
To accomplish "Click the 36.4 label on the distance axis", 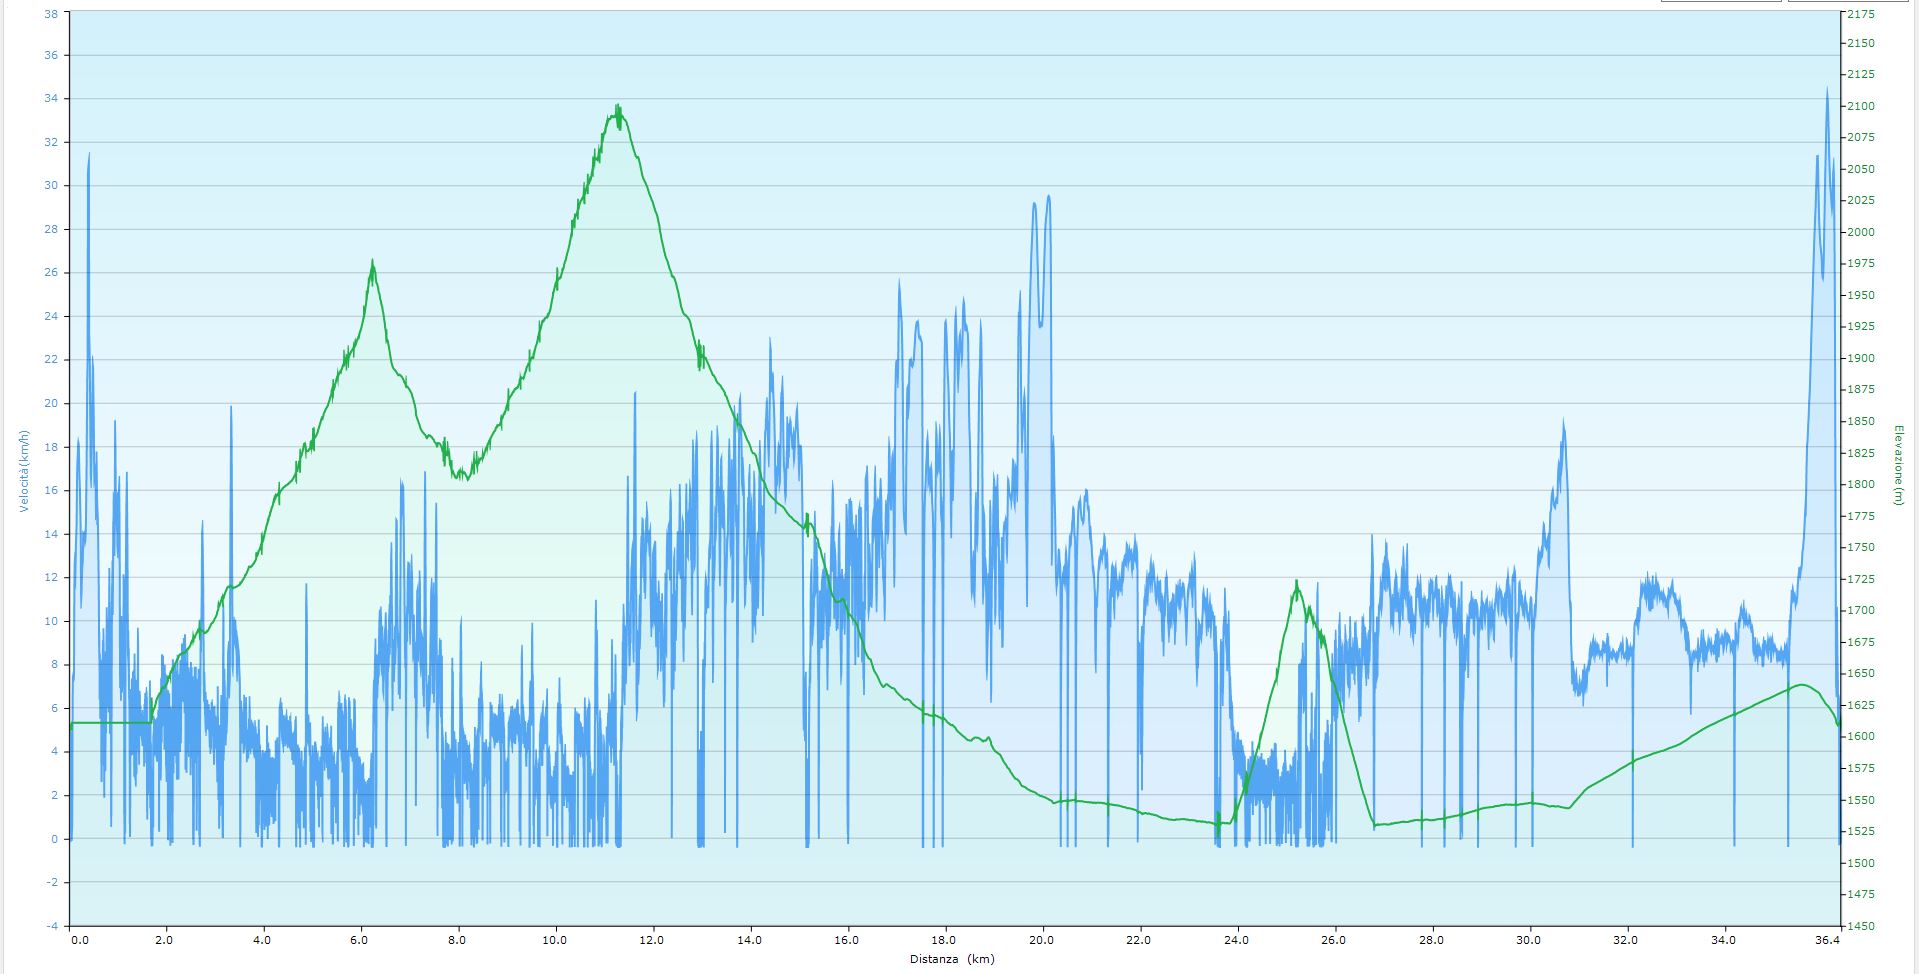I will click(x=1826, y=940).
